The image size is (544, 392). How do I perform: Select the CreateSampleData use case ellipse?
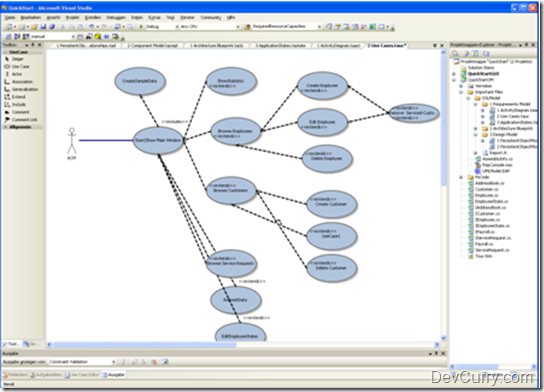[140, 81]
